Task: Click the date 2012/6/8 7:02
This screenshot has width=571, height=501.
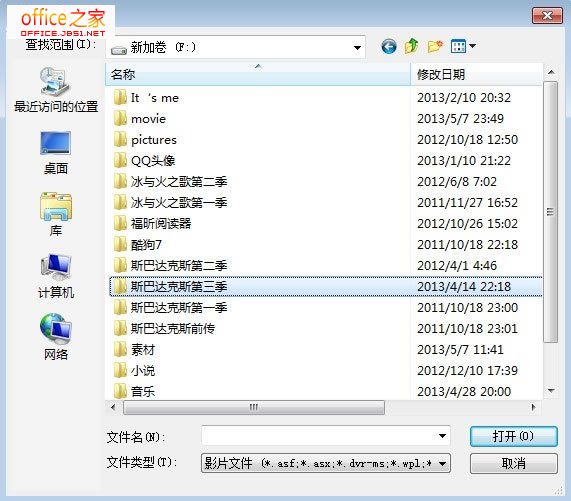Action: (457, 181)
